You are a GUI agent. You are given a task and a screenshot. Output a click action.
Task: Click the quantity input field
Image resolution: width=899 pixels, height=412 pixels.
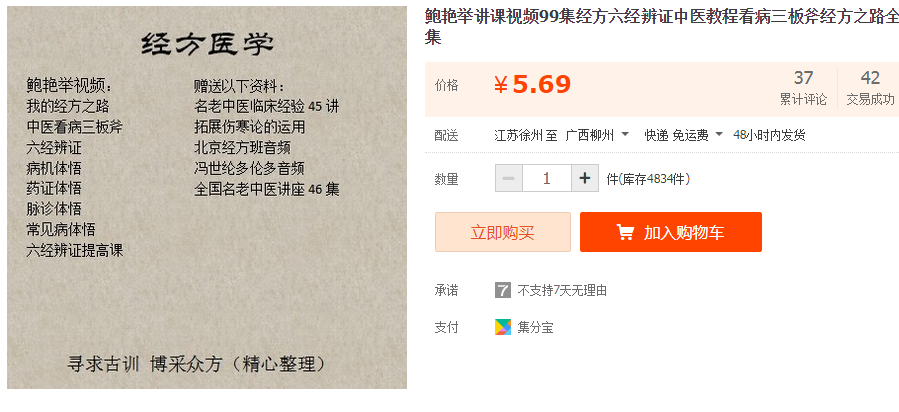547,178
